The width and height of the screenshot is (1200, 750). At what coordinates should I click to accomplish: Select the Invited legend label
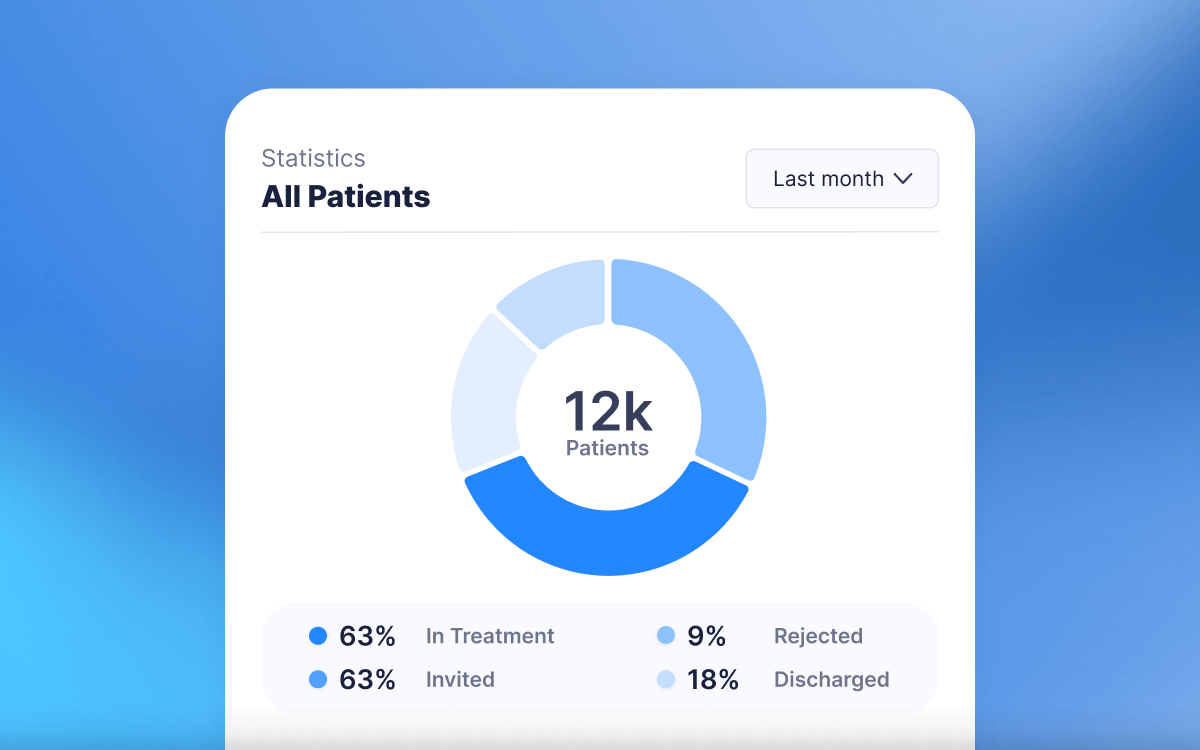pos(460,680)
